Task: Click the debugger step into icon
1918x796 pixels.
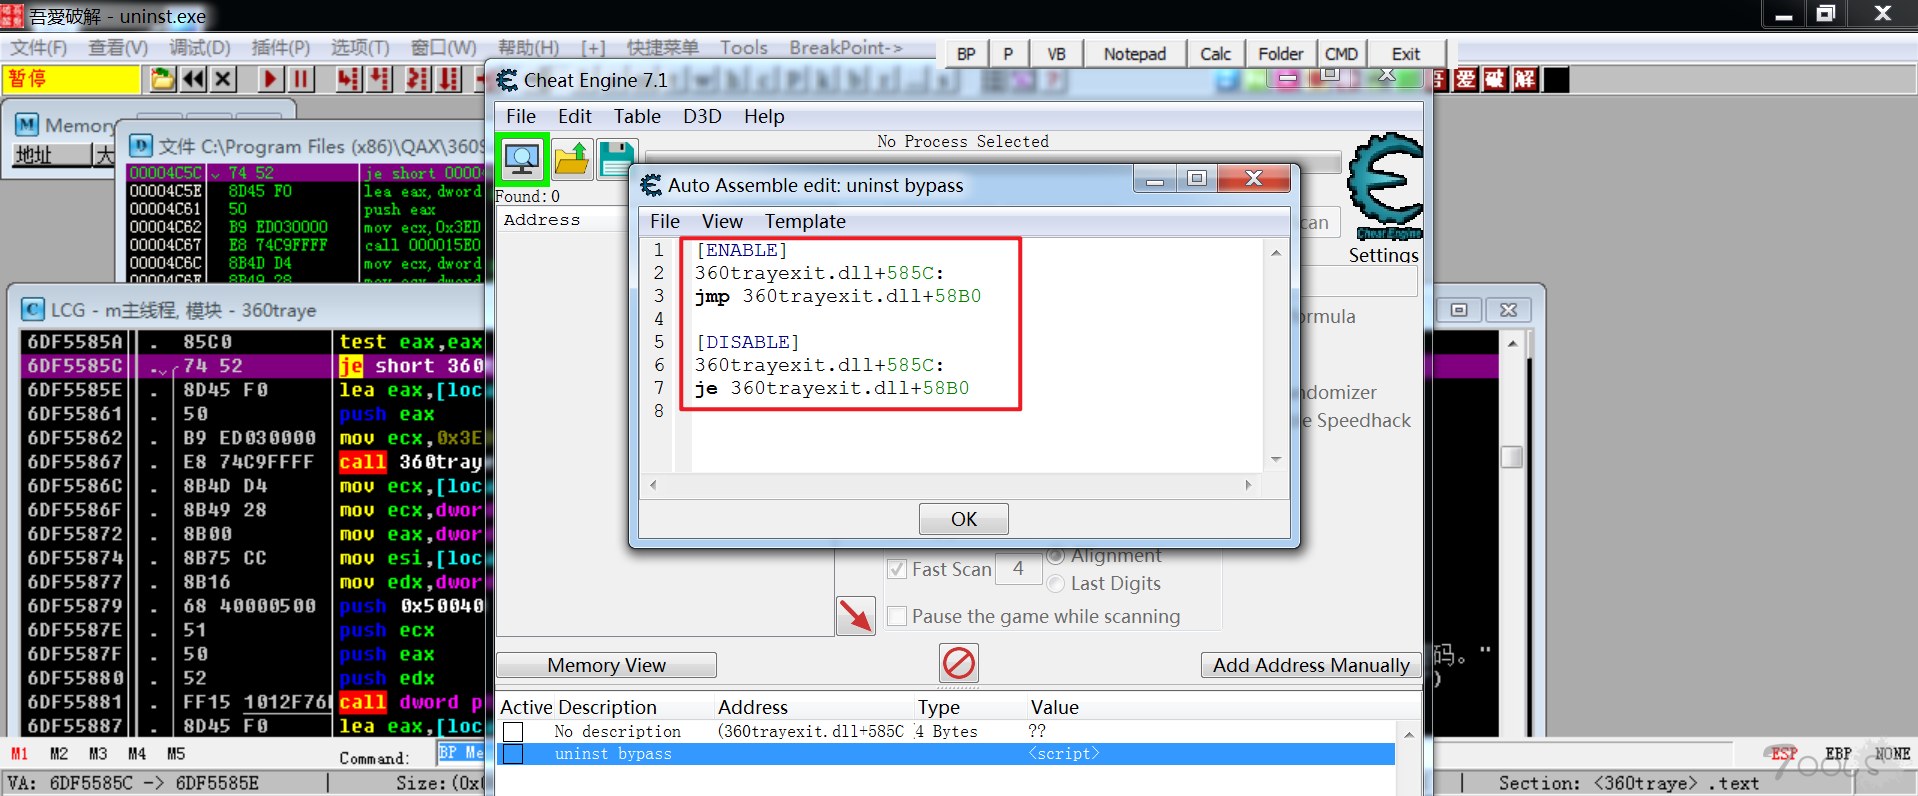Action: coord(348,79)
